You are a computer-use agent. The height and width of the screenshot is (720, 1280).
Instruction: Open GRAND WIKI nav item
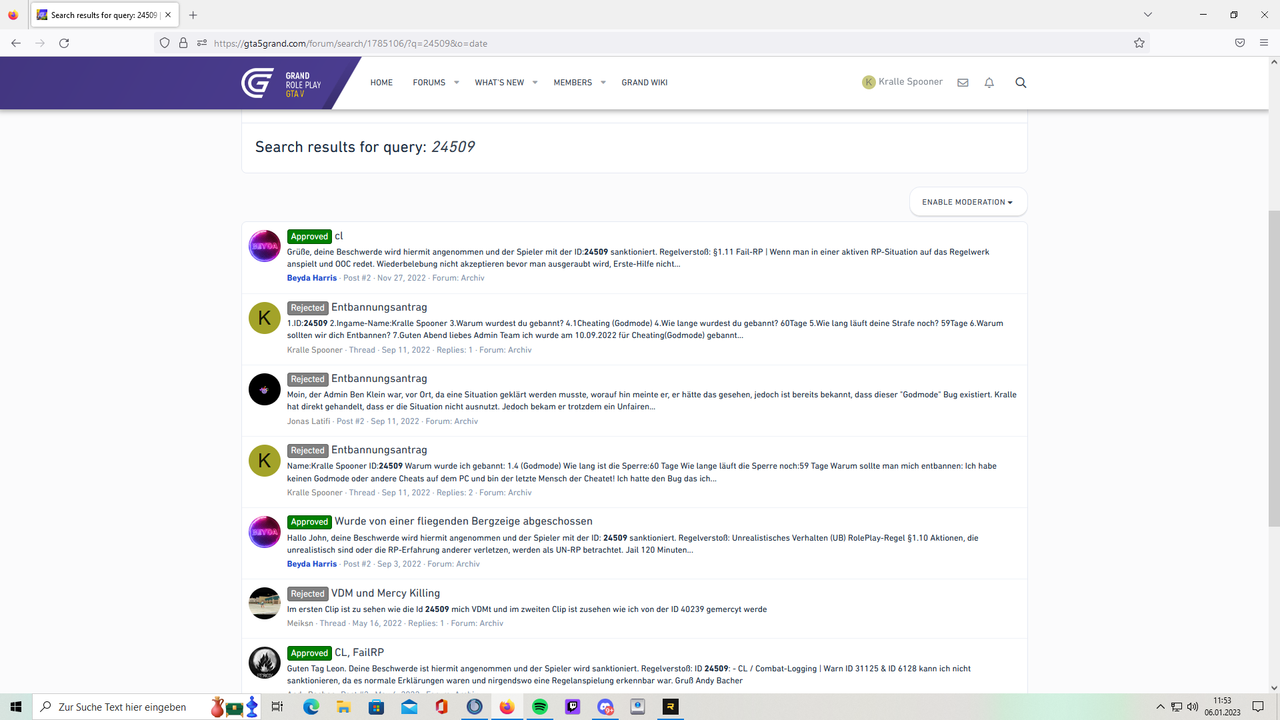coord(645,83)
